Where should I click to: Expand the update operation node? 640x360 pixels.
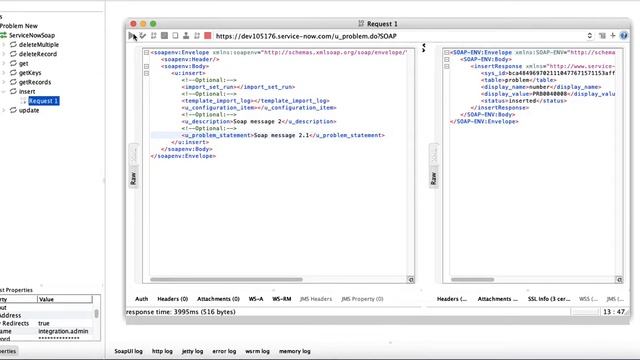(x=4, y=110)
